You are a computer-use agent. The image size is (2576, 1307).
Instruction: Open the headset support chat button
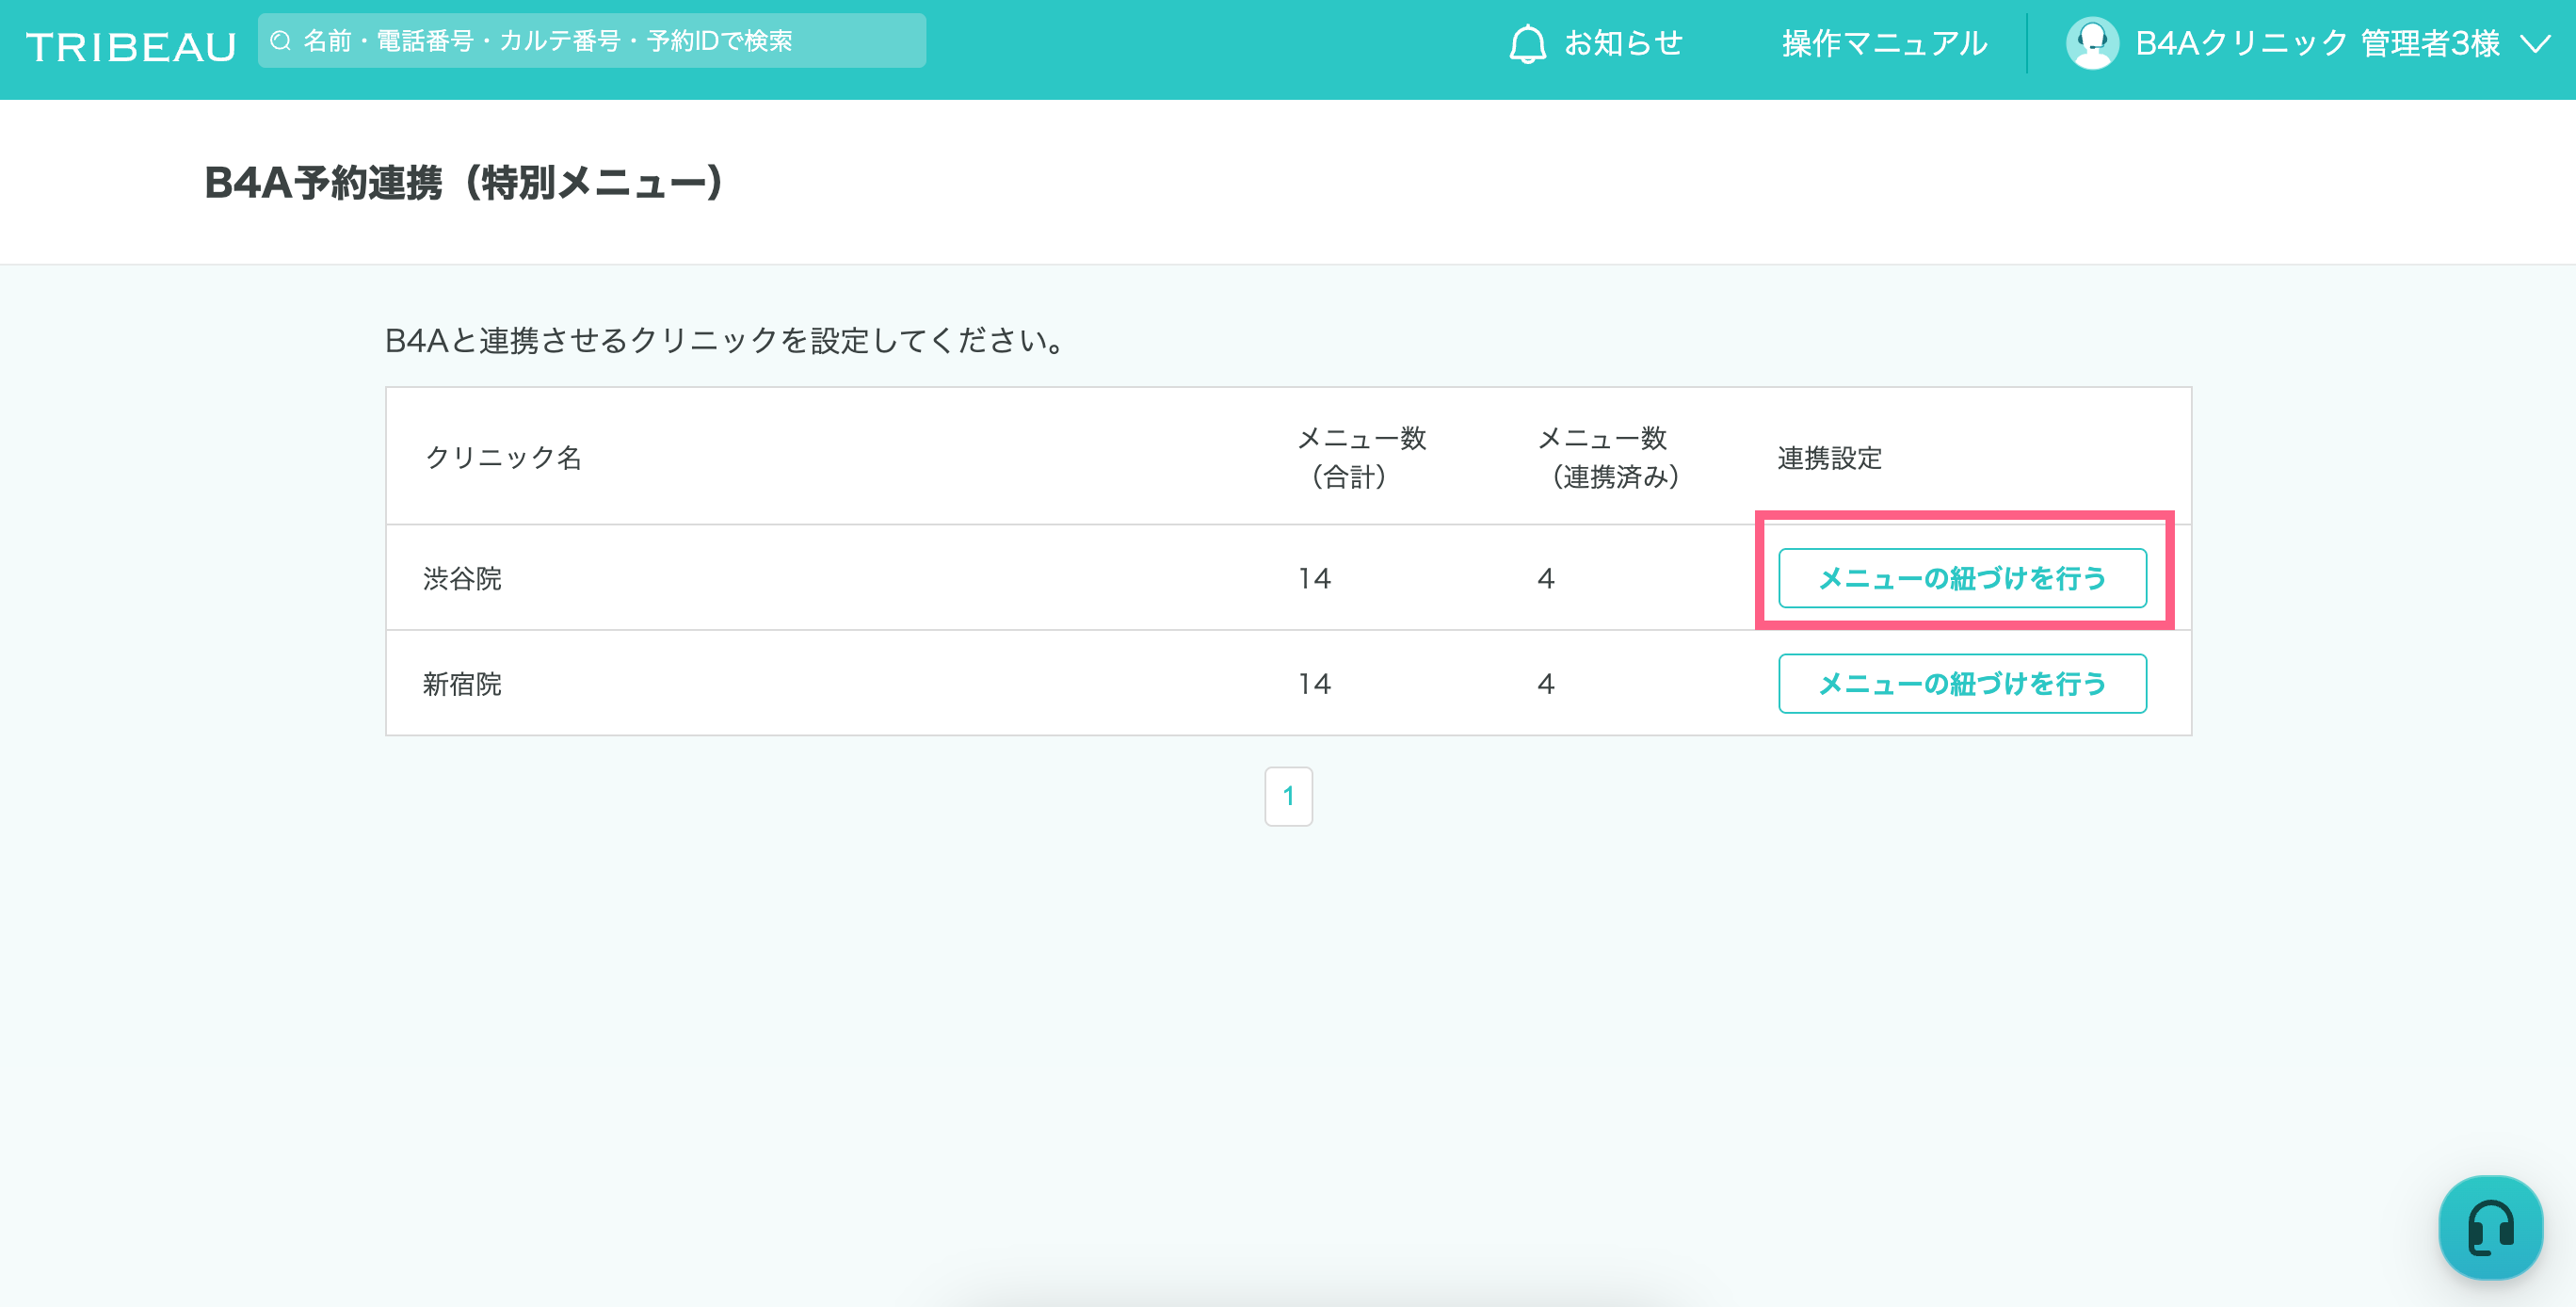click(2489, 1227)
